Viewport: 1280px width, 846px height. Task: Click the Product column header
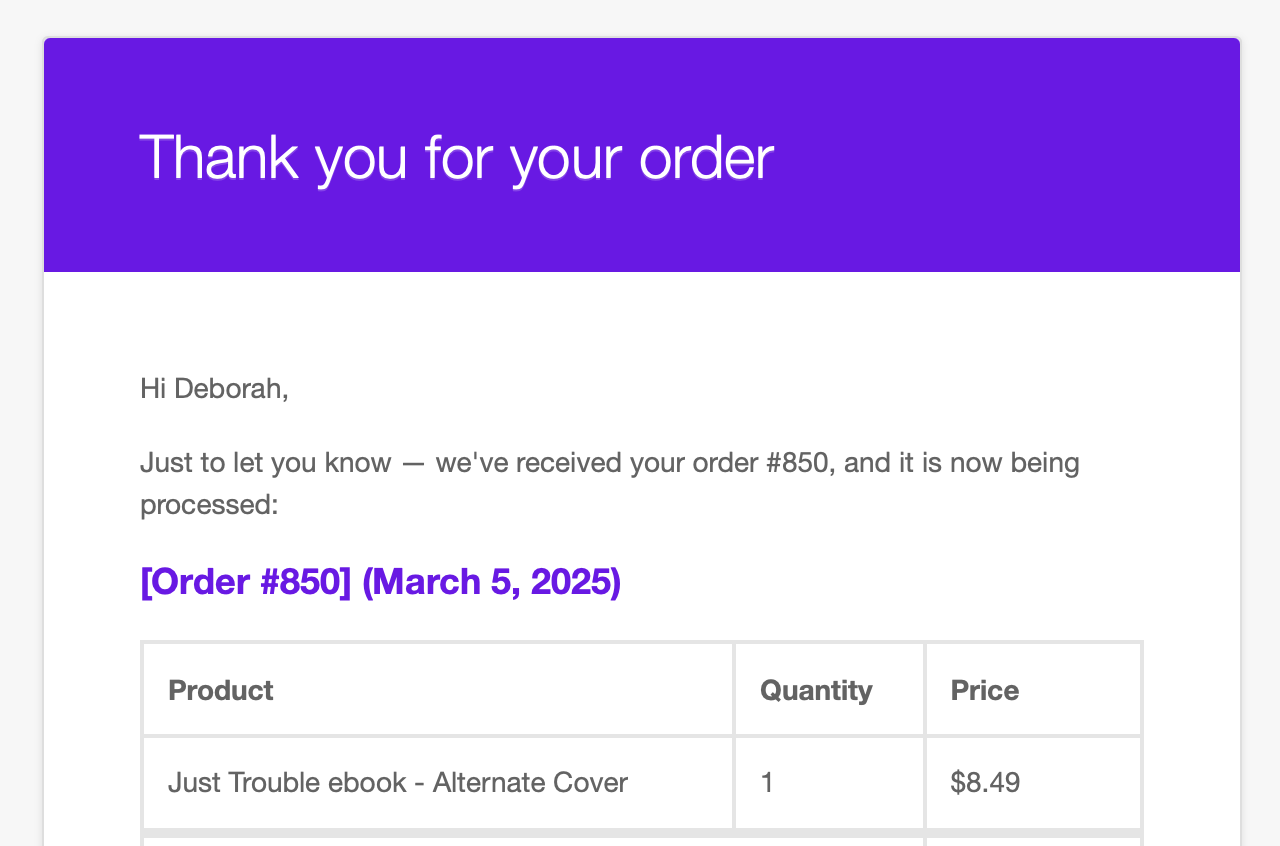coord(221,690)
